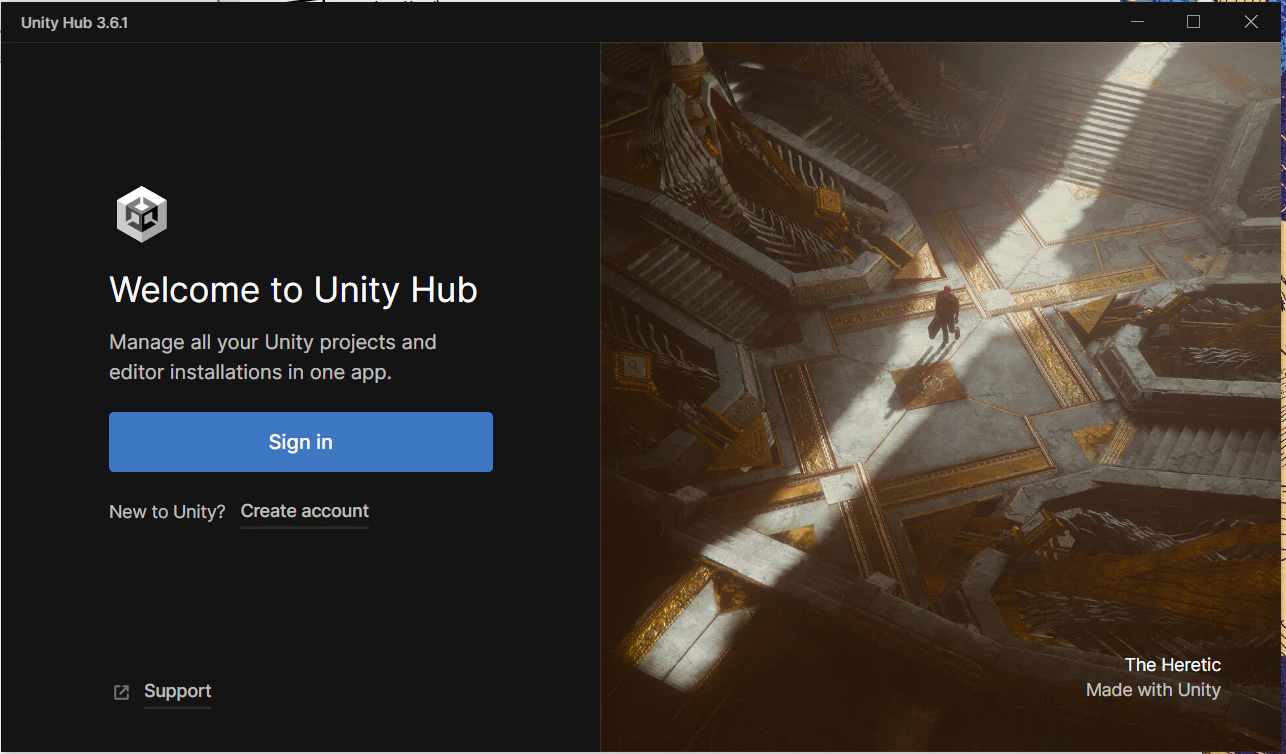Click the "New to Unity?" label
1286x754 pixels.
coord(167,512)
